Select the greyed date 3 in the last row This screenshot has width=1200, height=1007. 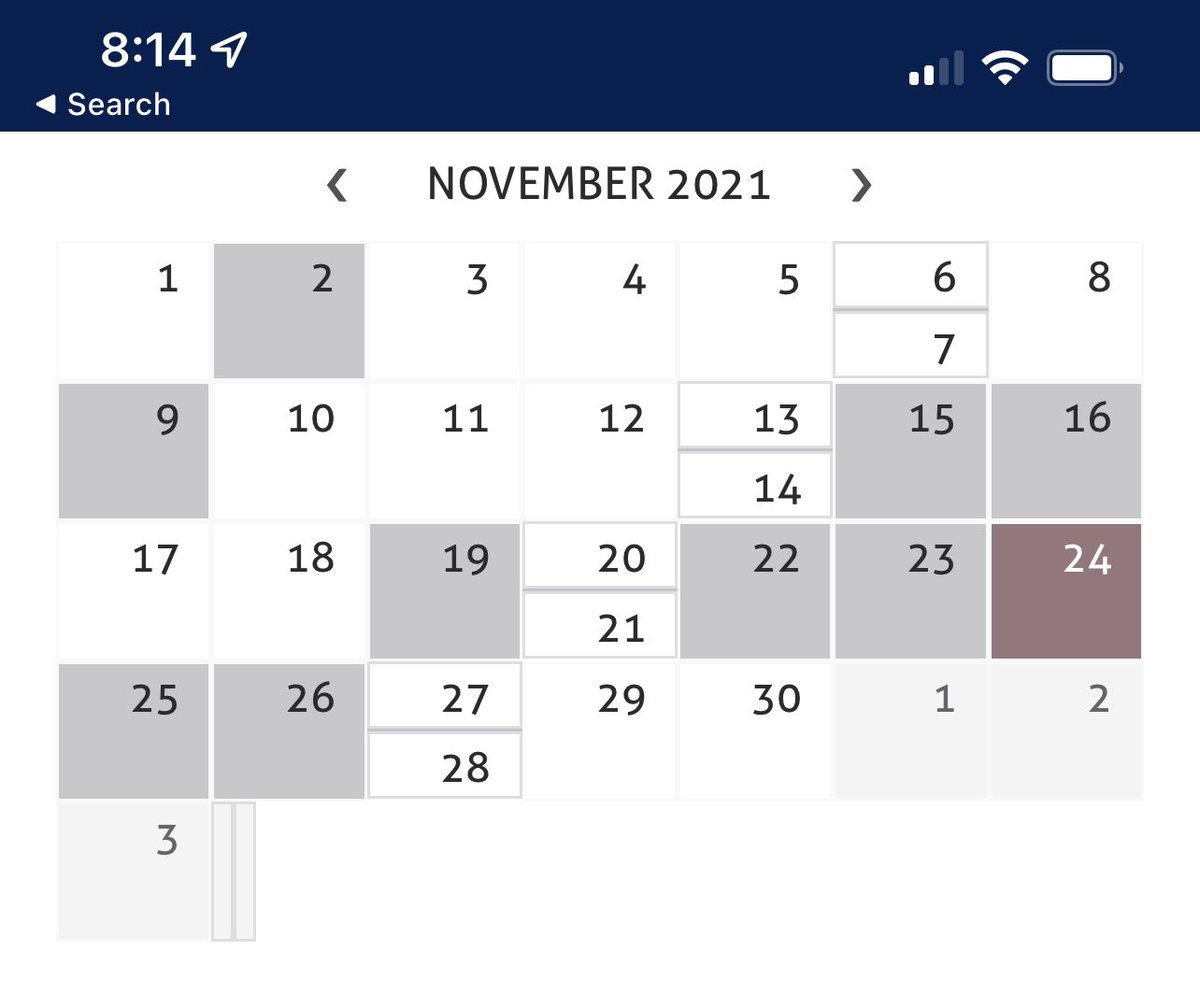point(134,871)
